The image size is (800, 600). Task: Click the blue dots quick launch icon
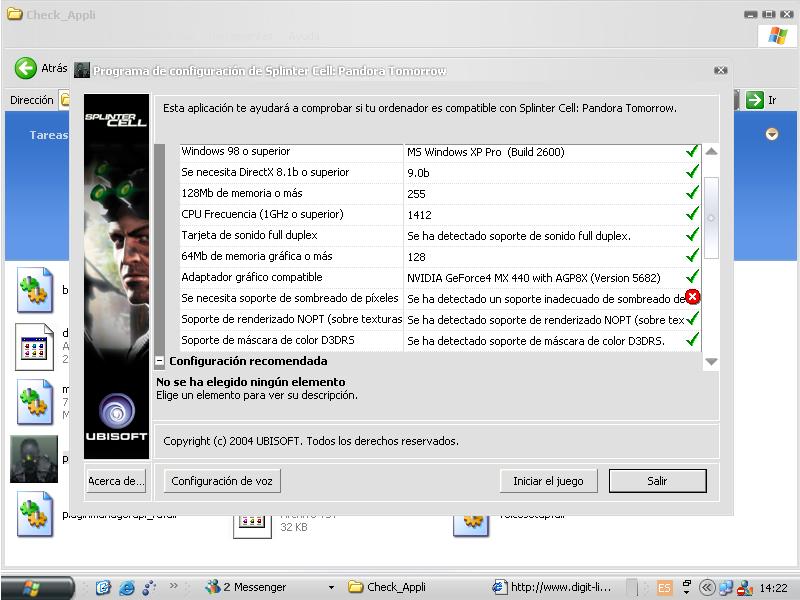pyautogui.click(x=149, y=588)
